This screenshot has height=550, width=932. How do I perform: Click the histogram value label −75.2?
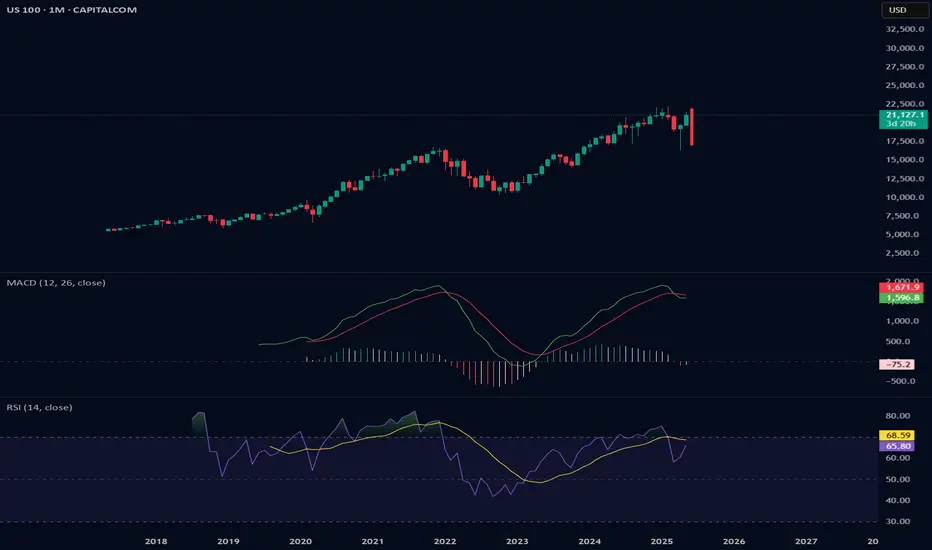coord(897,364)
